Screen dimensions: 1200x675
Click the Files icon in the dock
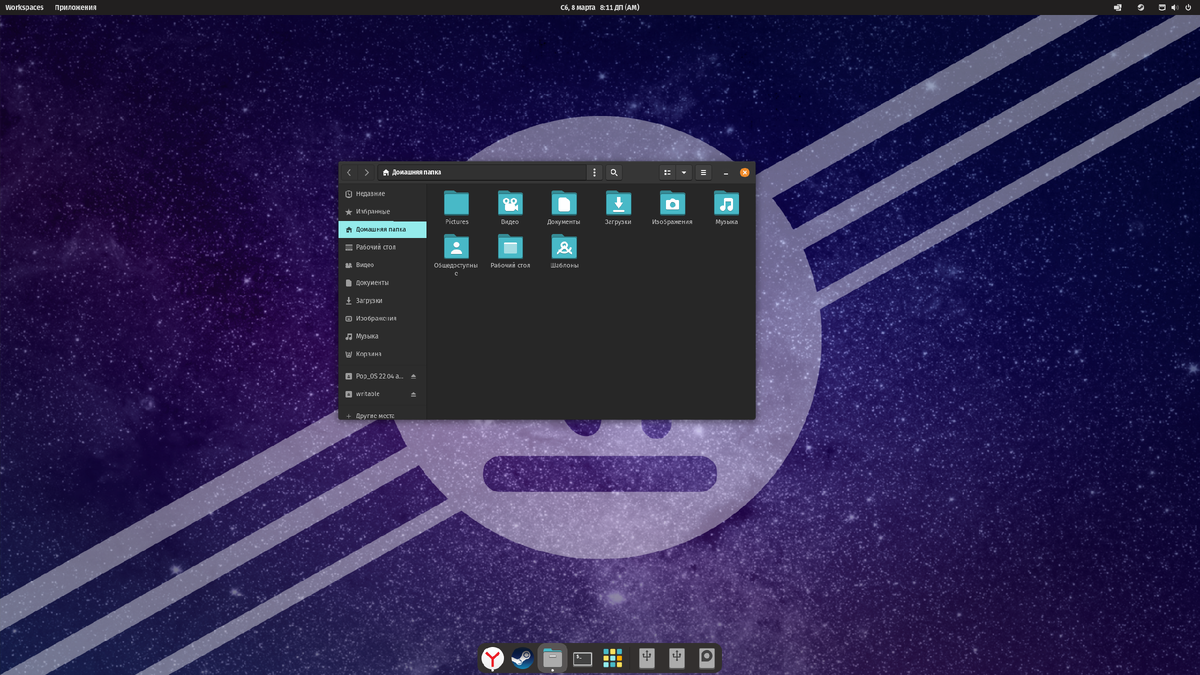(x=552, y=658)
